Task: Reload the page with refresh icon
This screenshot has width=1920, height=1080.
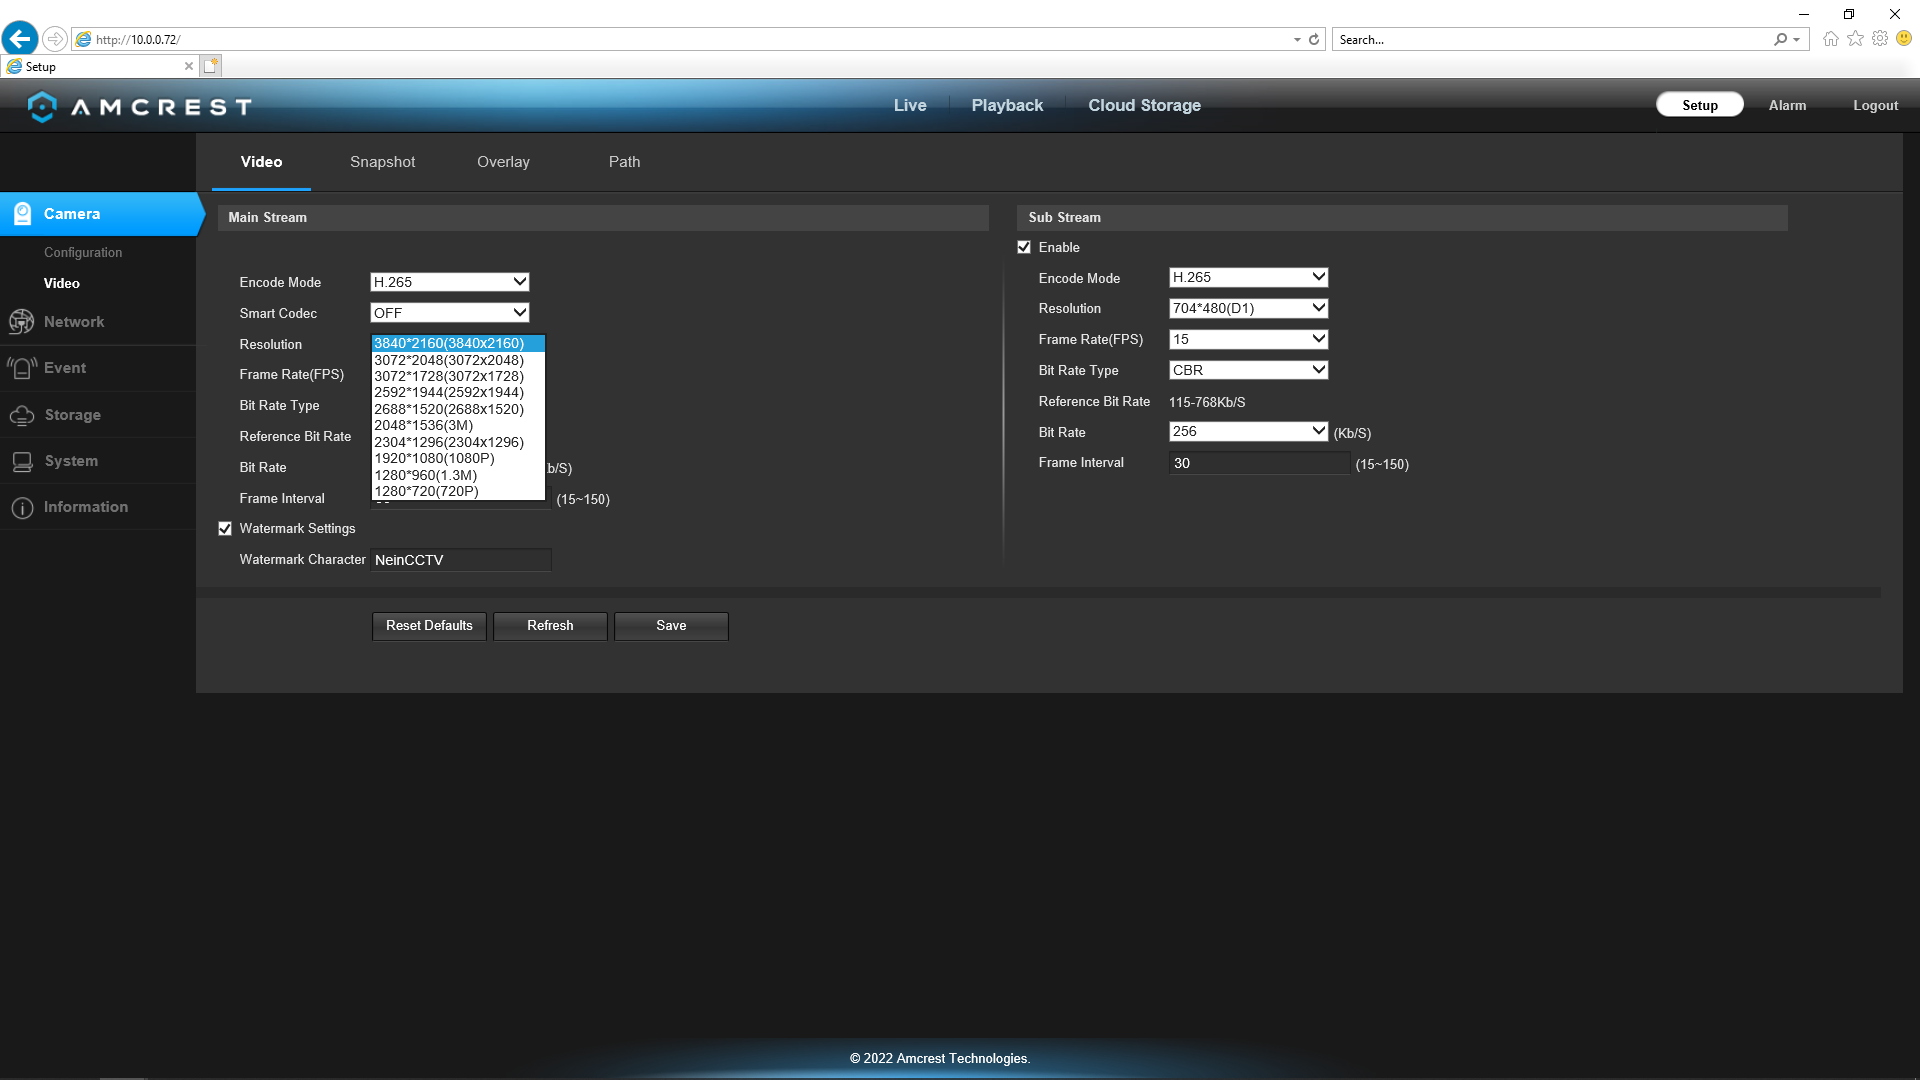Action: pos(1314,40)
